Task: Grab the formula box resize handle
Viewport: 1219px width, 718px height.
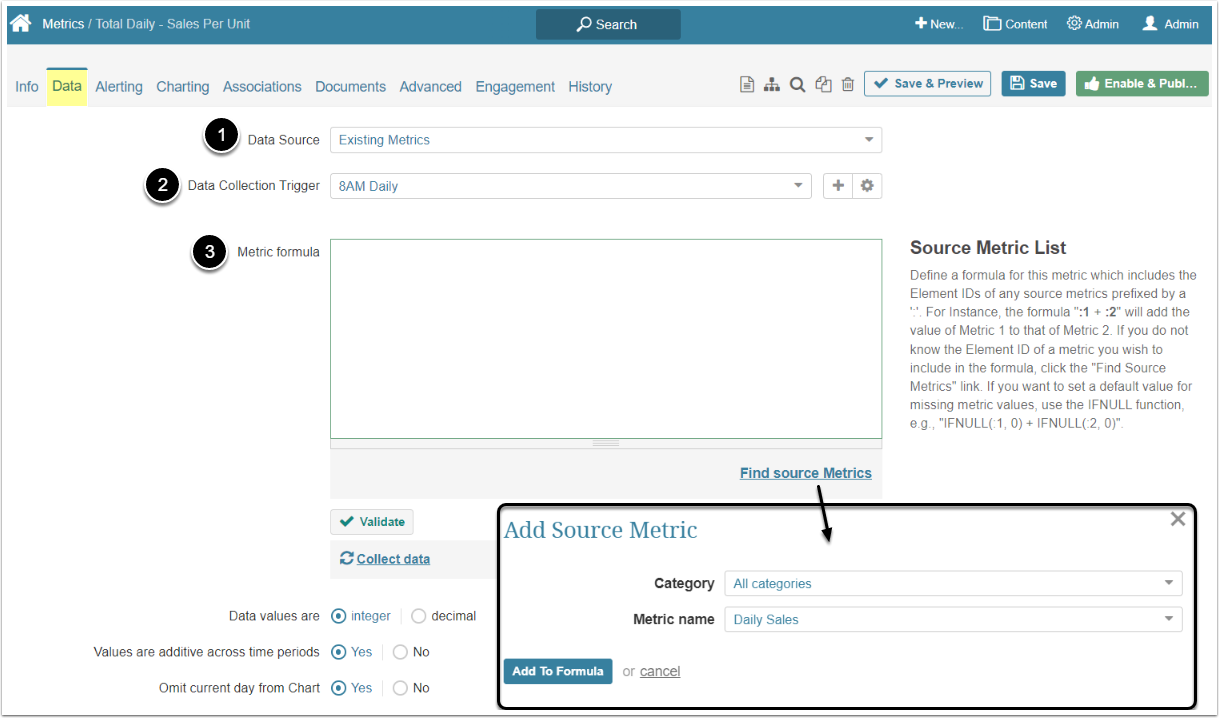Action: [x=606, y=443]
